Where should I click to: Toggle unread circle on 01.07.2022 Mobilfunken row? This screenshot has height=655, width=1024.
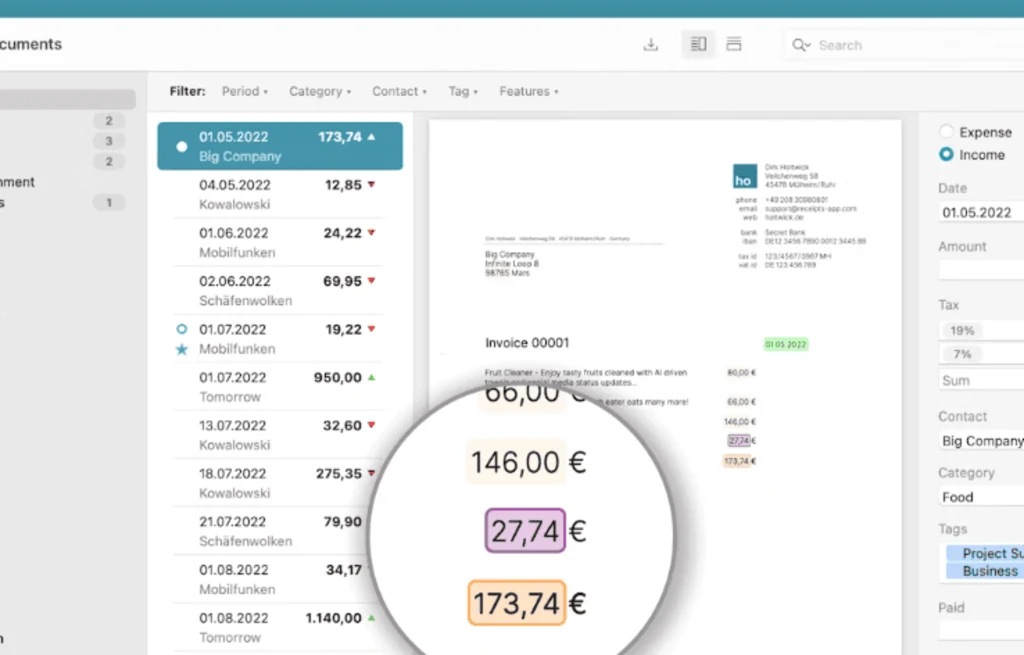click(182, 329)
